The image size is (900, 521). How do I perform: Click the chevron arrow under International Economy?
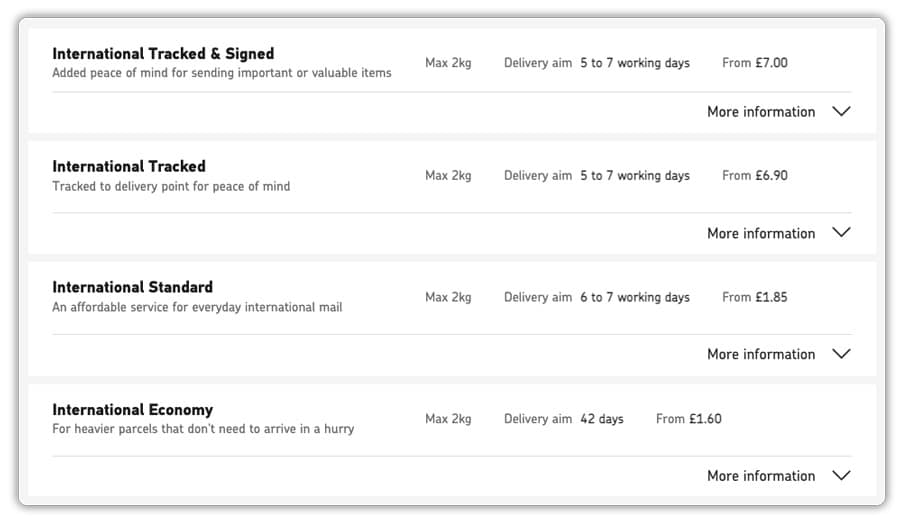tap(841, 476)
